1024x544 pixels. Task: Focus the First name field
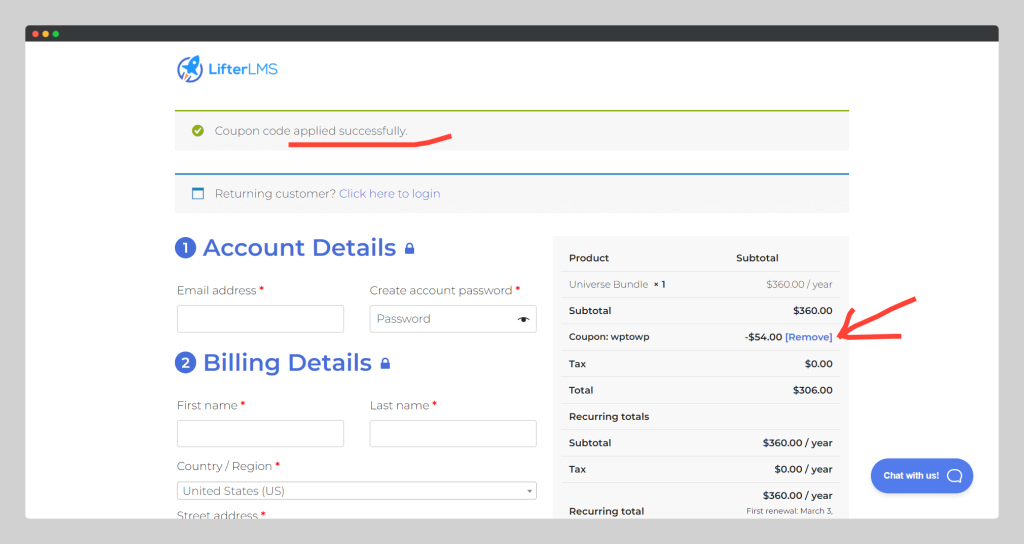tap(260, 434)
